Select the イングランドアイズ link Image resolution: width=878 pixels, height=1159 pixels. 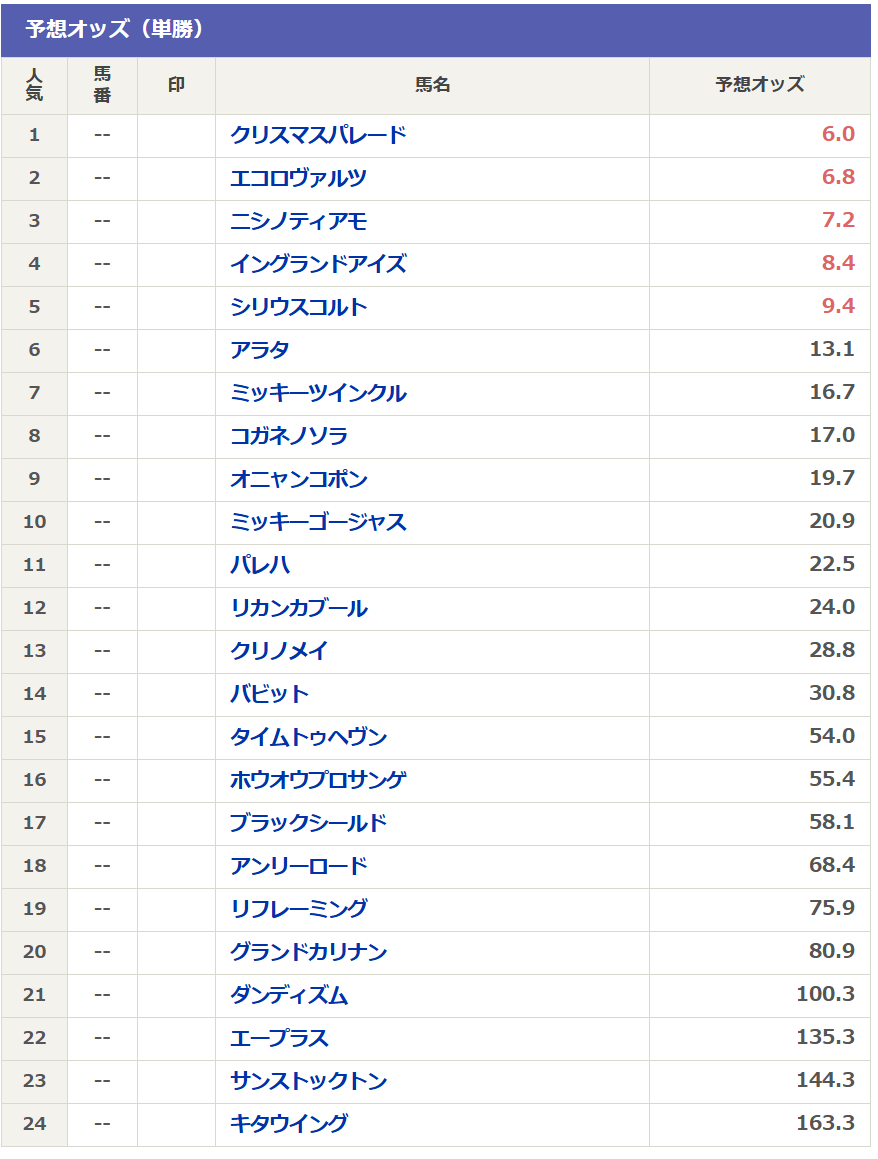point(318,264)
